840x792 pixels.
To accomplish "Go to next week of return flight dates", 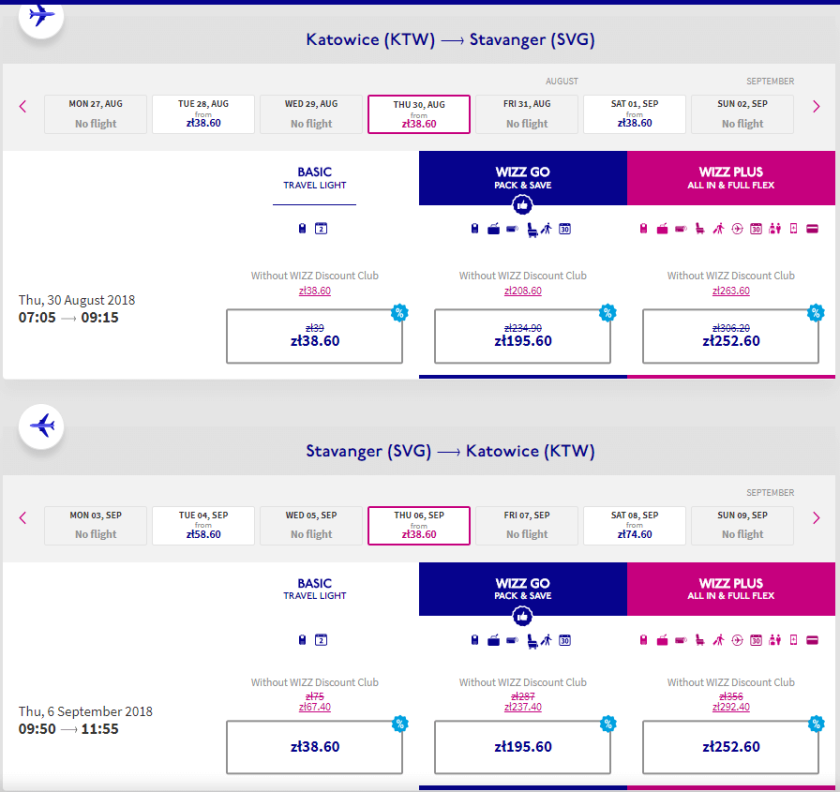I will (x=816, y=517).
